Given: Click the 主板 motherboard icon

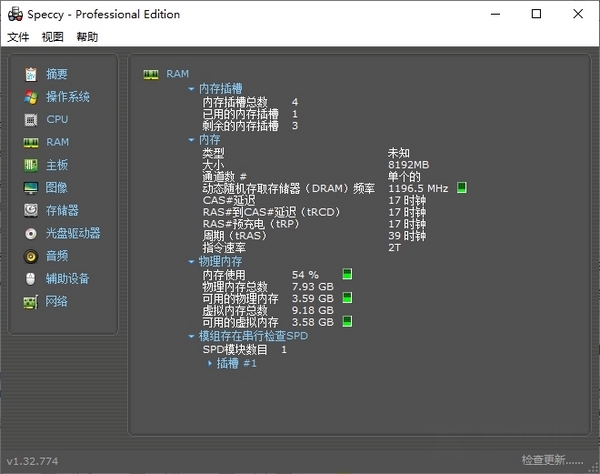Looking at the screenshot, I should pyautogui.click(x=31, y=165).
